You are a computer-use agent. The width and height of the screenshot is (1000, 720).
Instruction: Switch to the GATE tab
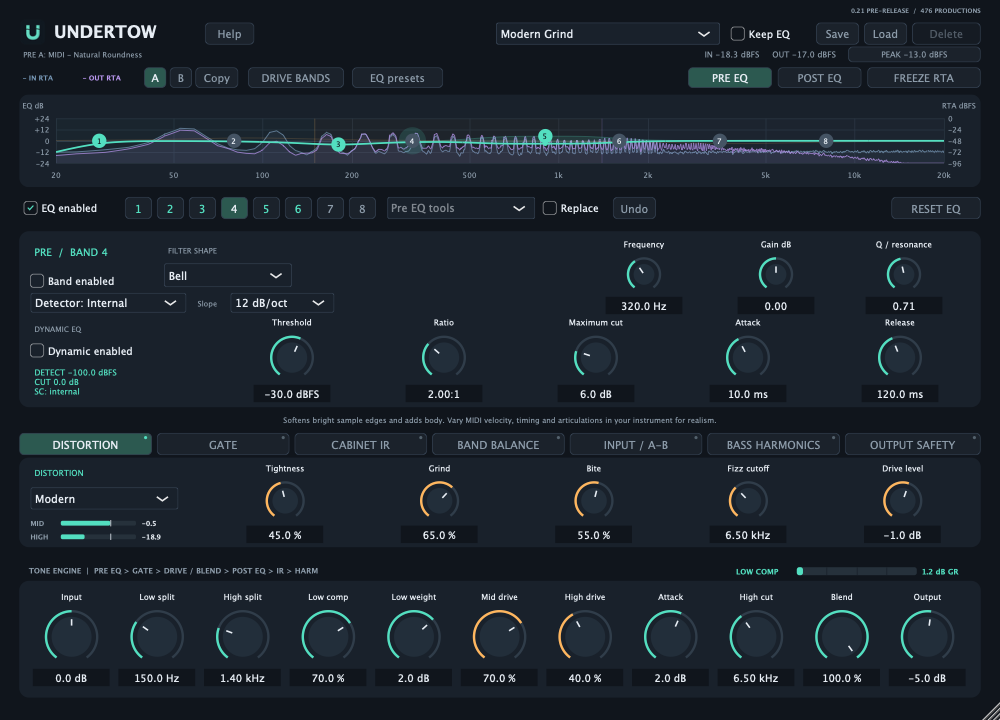pos(223,444)
